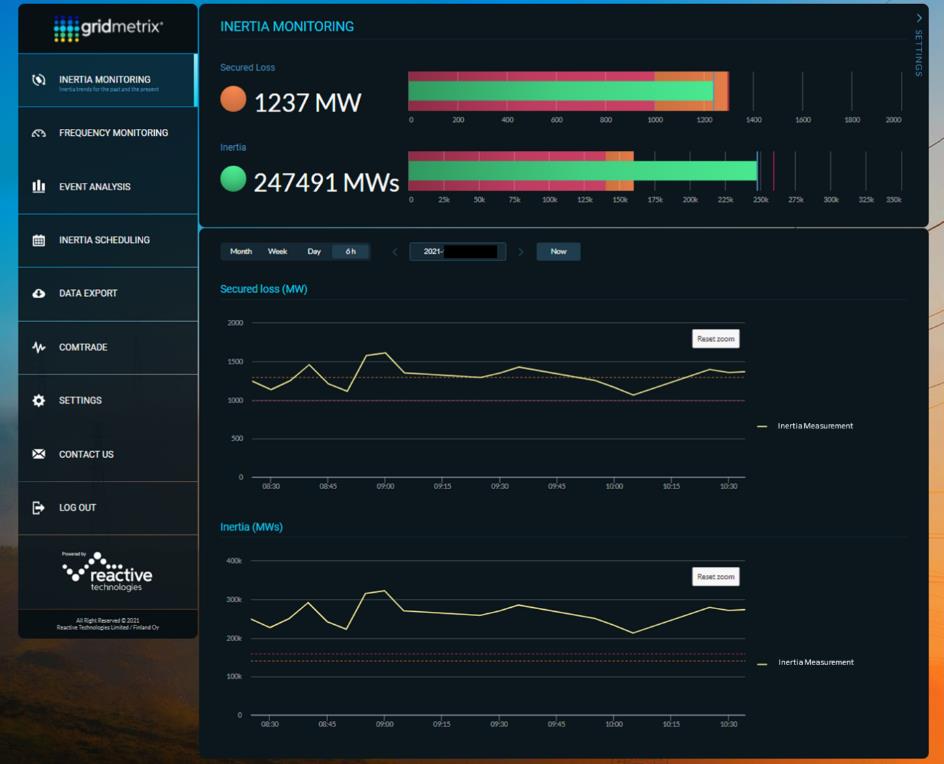Click the Inertia Scheduling calendar icon
This screenshot has width=944, height=764.
(x=39, y=240)
